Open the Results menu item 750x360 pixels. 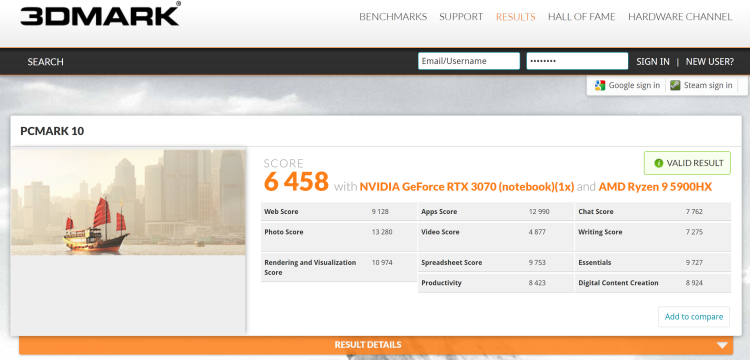tap(515, 17)
